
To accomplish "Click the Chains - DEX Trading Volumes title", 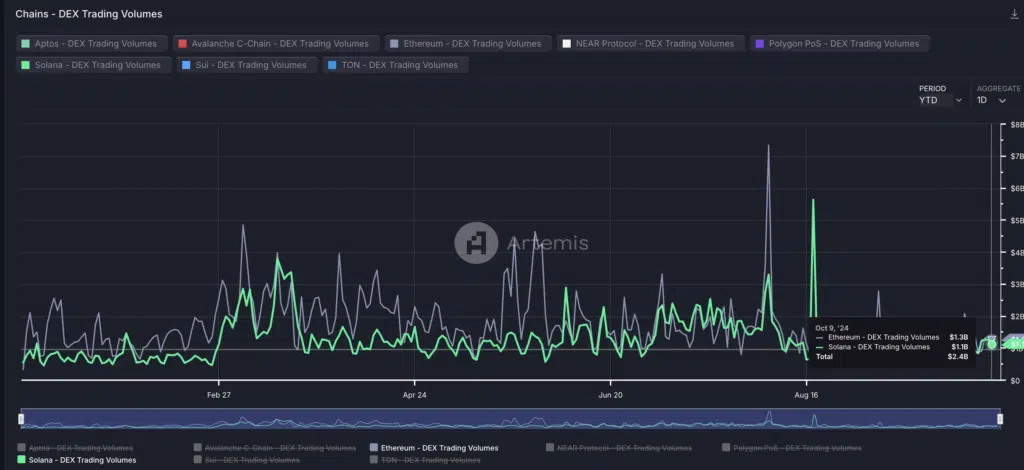I will [89, 14].
